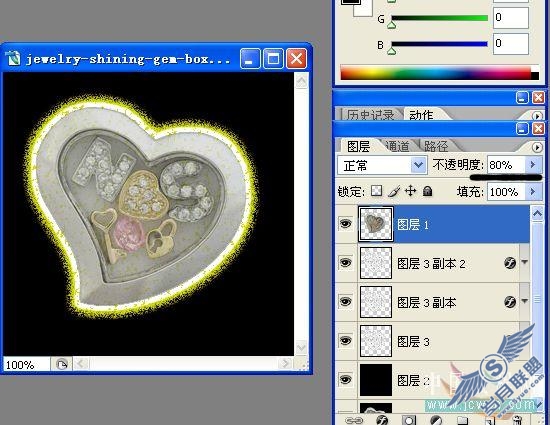Image resolution: width=550 pixels, height=425 pixels.
Task: Select 图层 3 layer thumbnail
Action: point(376,340)
